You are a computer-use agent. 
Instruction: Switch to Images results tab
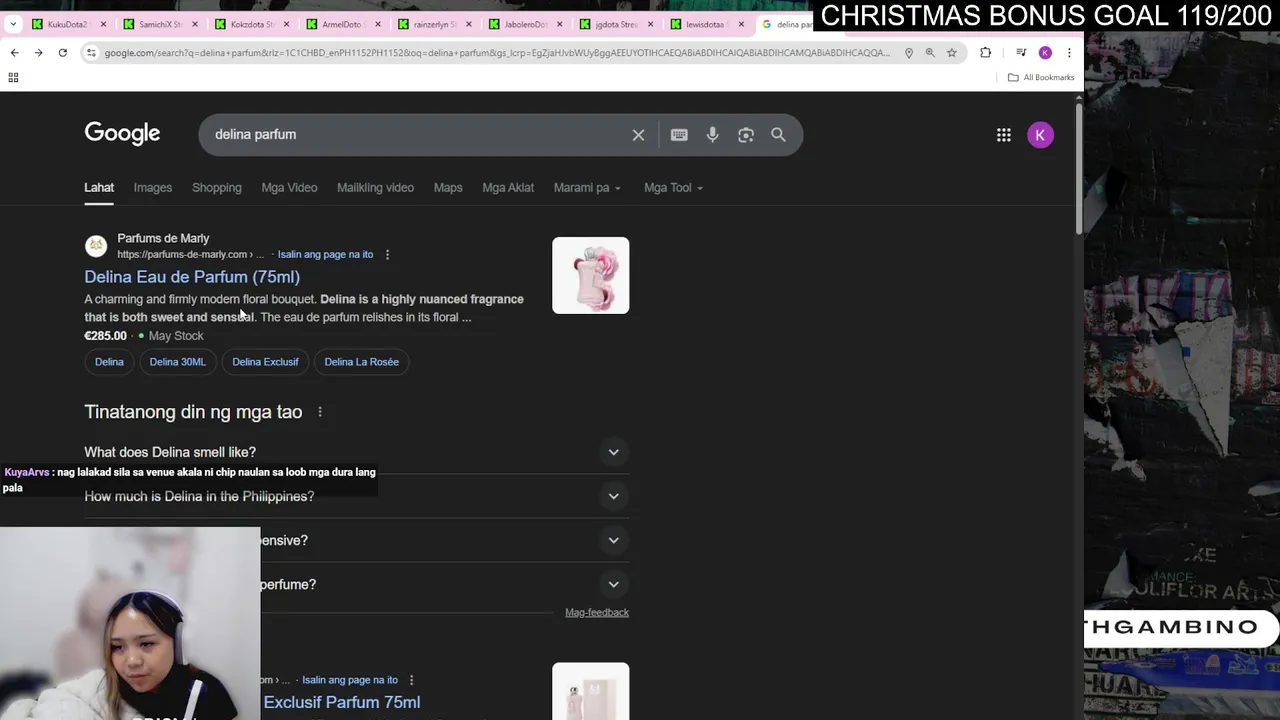point(153,188)
